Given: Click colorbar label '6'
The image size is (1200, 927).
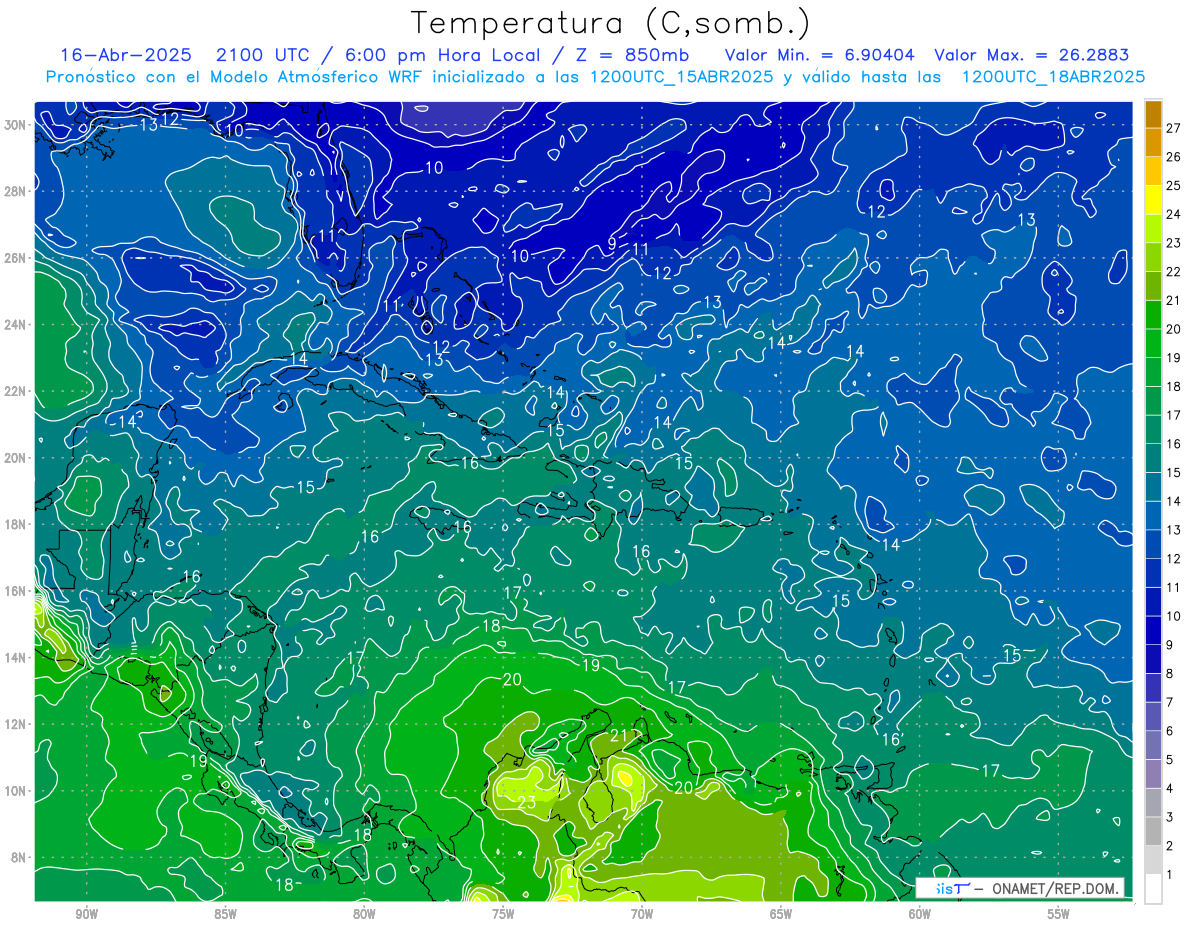Looking at the screenshot, I should coord(1170,731).
